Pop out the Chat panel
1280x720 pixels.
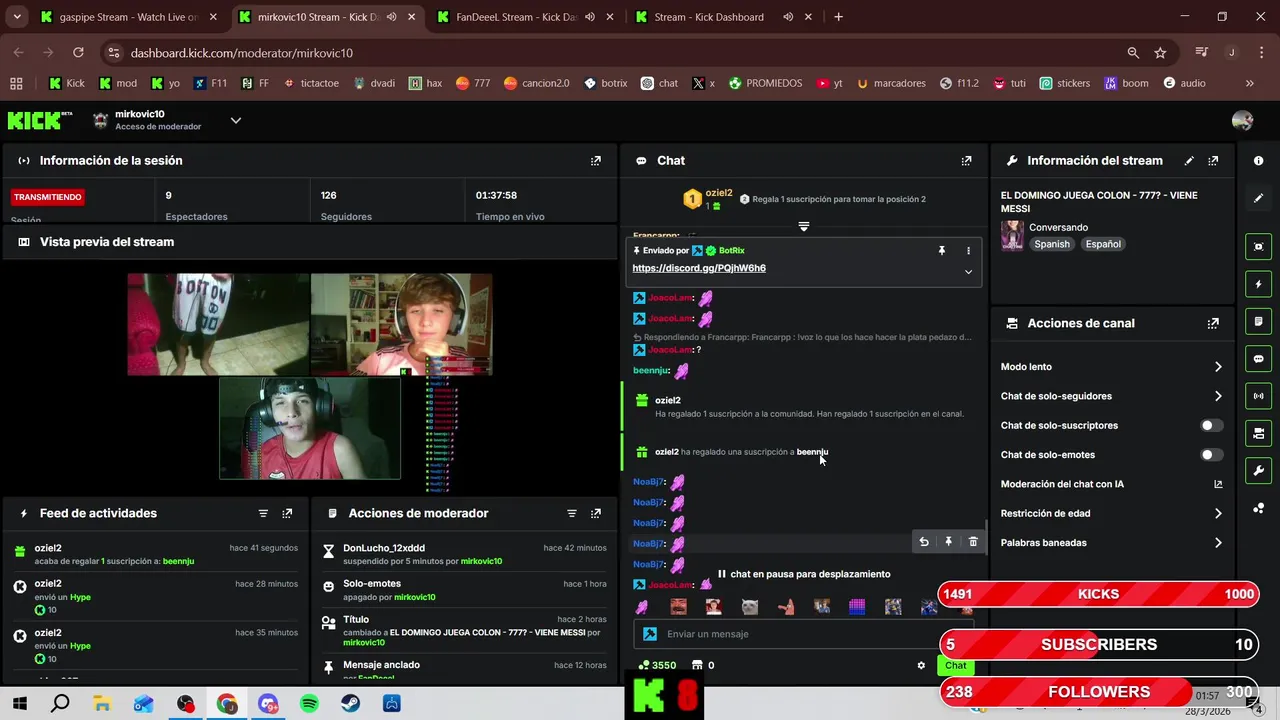(x=966, y=160)
